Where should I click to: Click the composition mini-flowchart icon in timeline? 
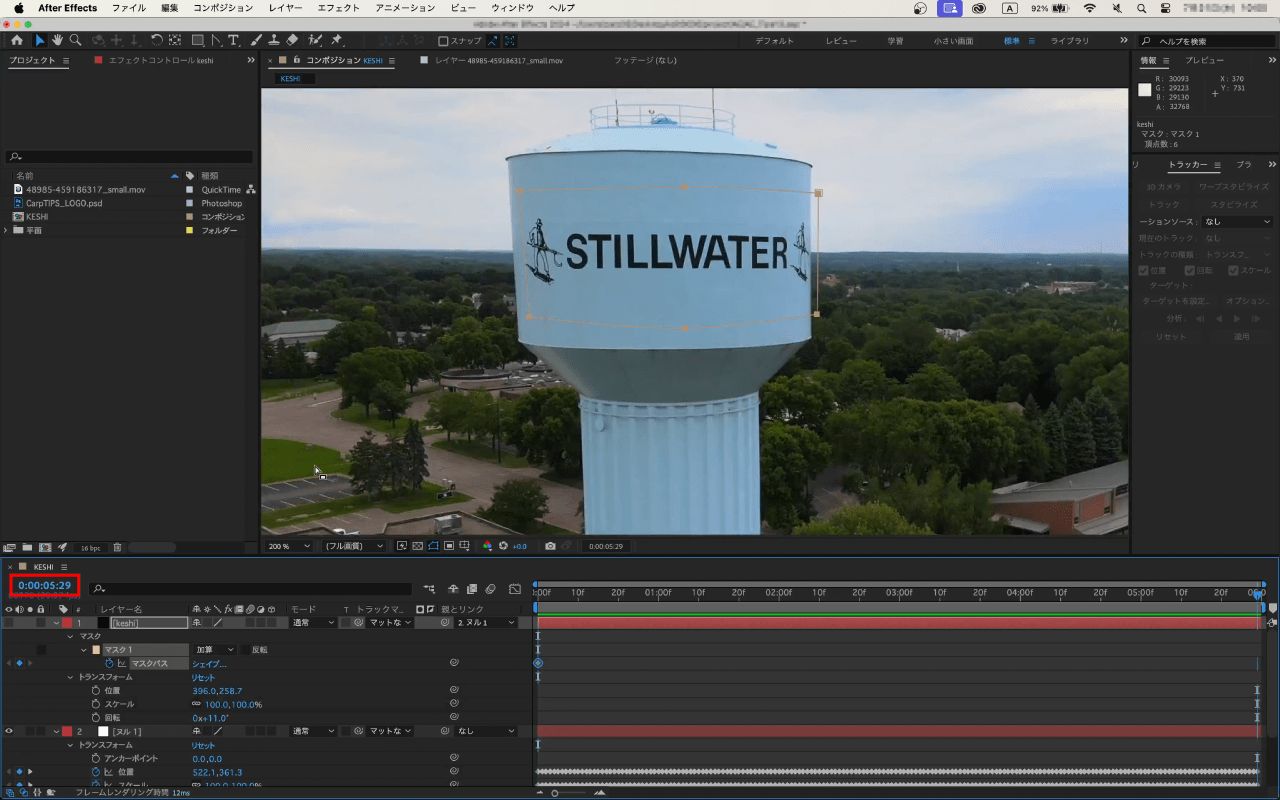coord(430,589)
